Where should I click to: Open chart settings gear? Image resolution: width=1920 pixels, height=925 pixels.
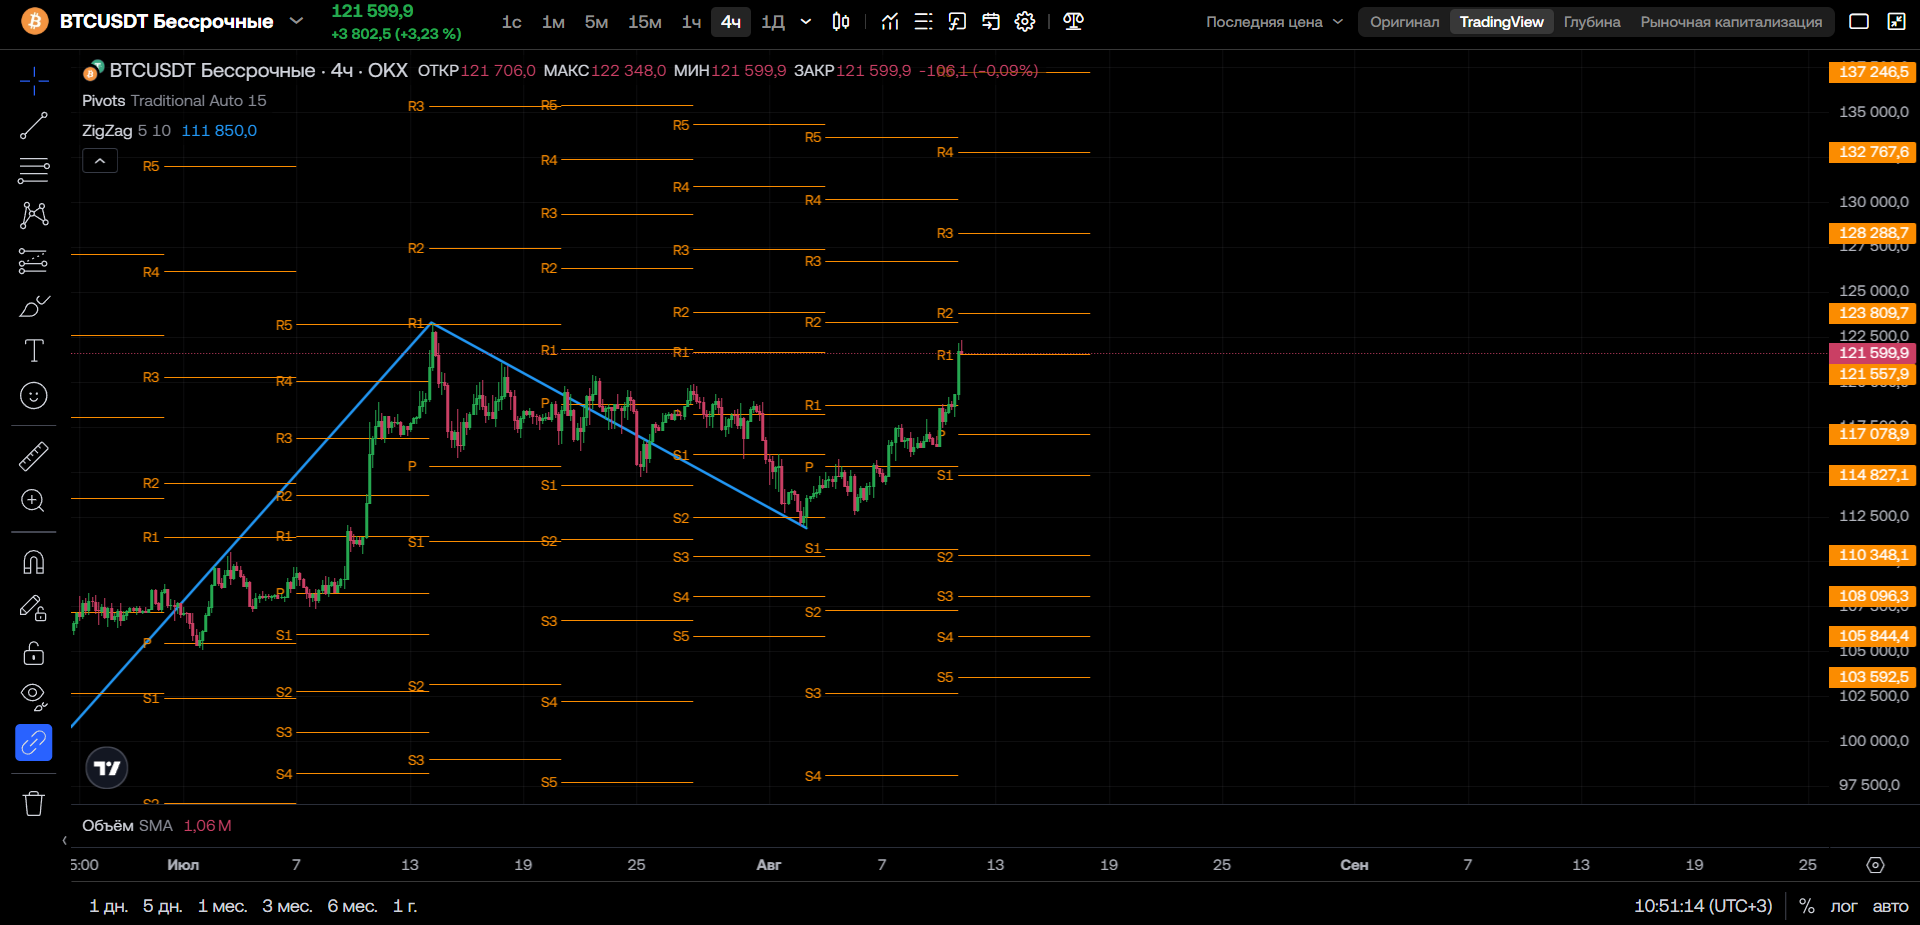tap(1025, 22)
